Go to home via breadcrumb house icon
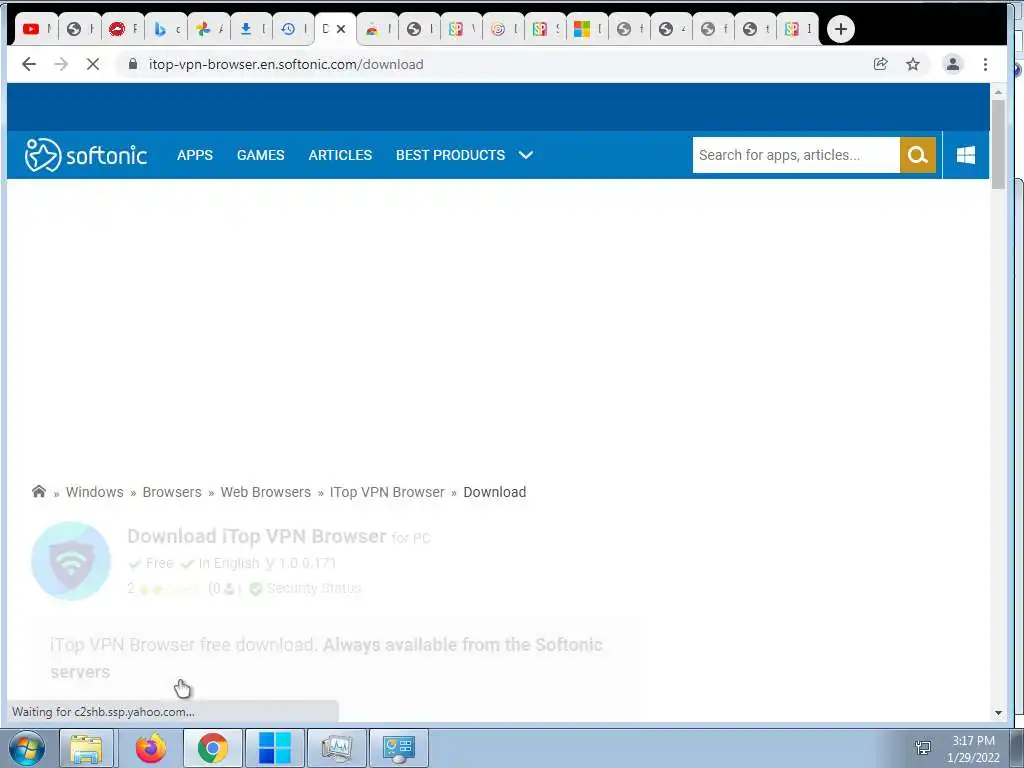 coord(39,491)
